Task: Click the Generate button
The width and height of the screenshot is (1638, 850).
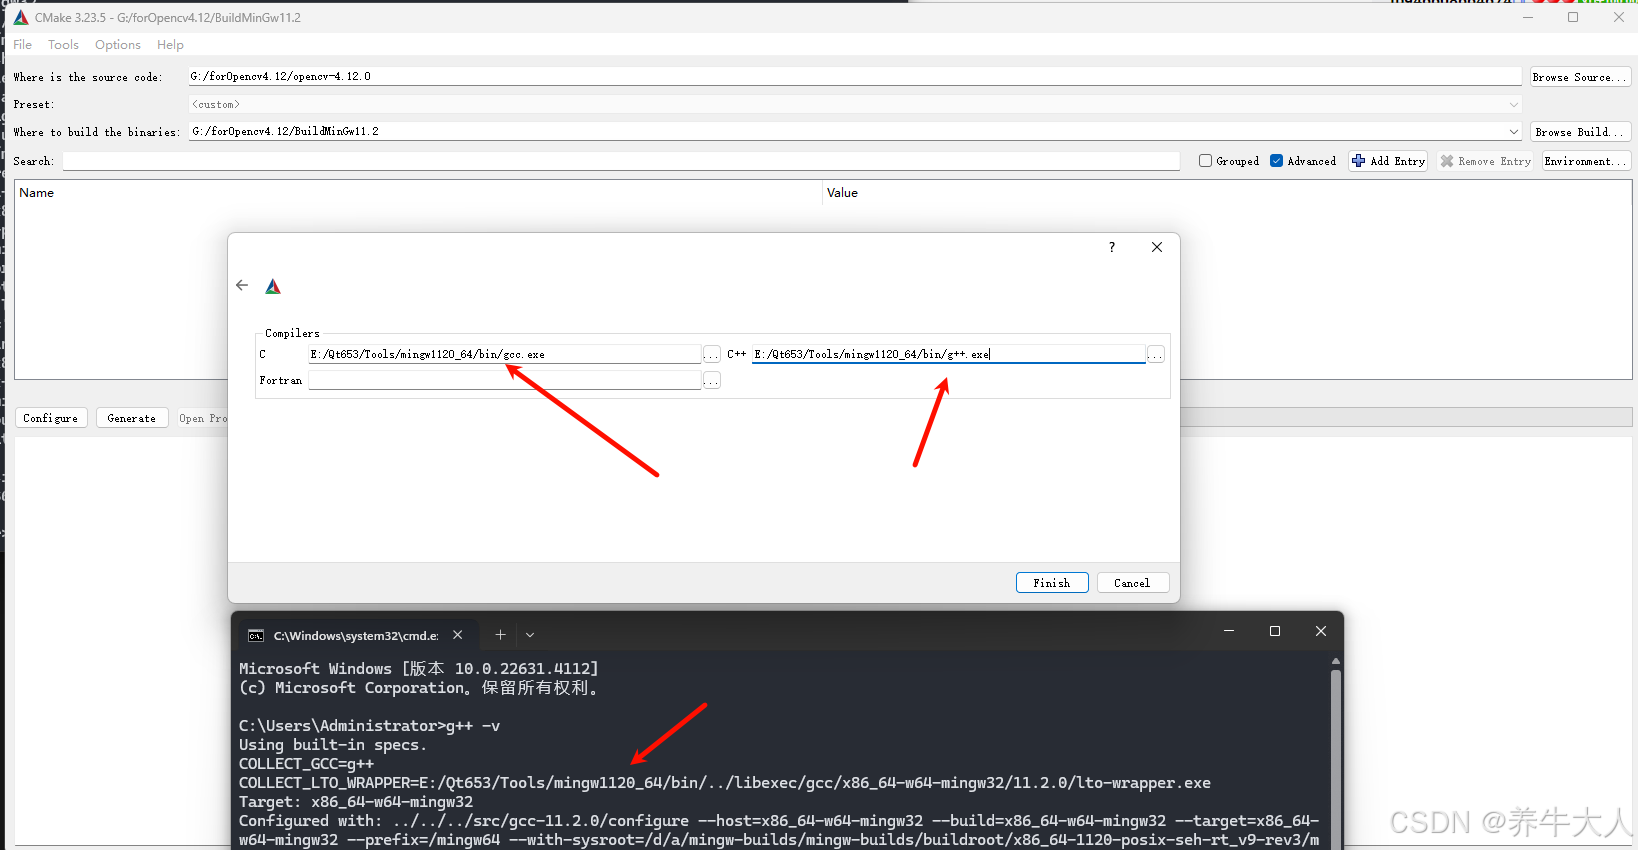Action: [132, 418]
